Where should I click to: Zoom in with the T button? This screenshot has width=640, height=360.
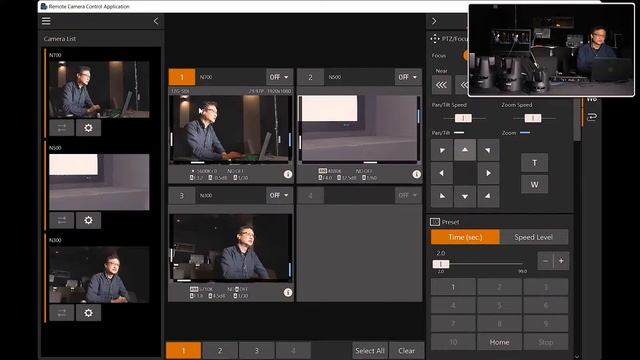(534, 163)
